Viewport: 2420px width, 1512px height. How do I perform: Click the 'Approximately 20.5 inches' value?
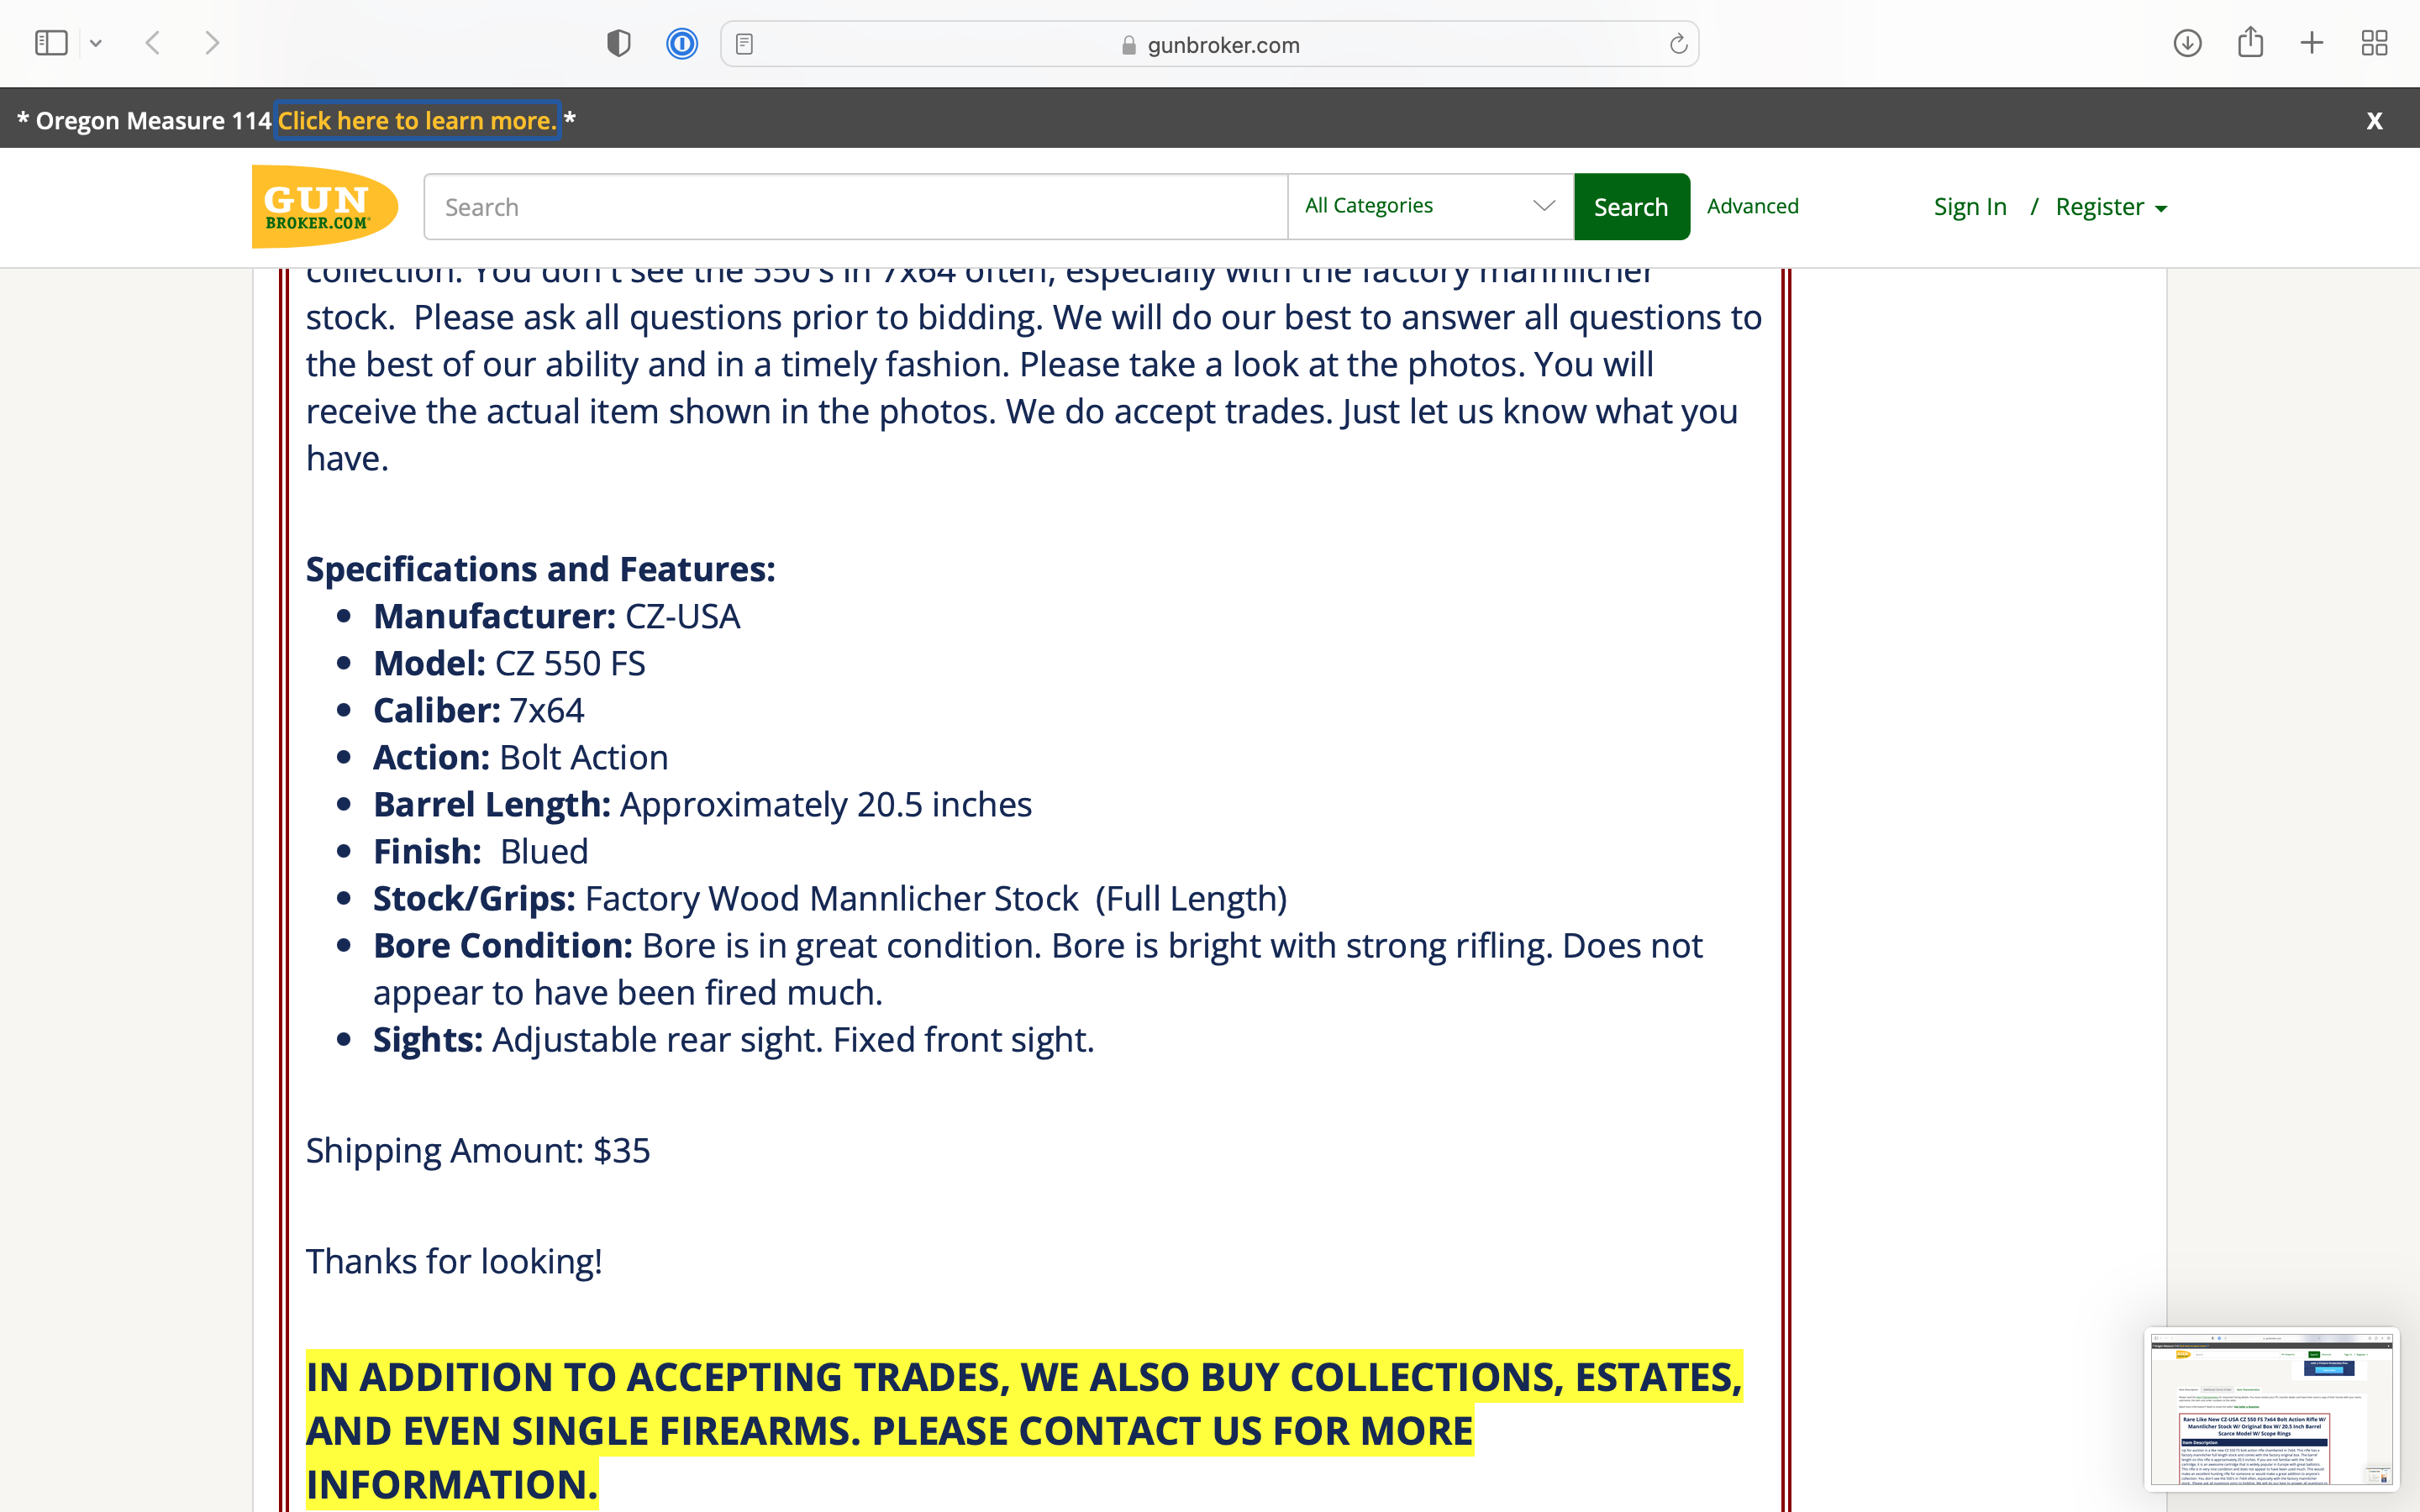tap(825, 804)
